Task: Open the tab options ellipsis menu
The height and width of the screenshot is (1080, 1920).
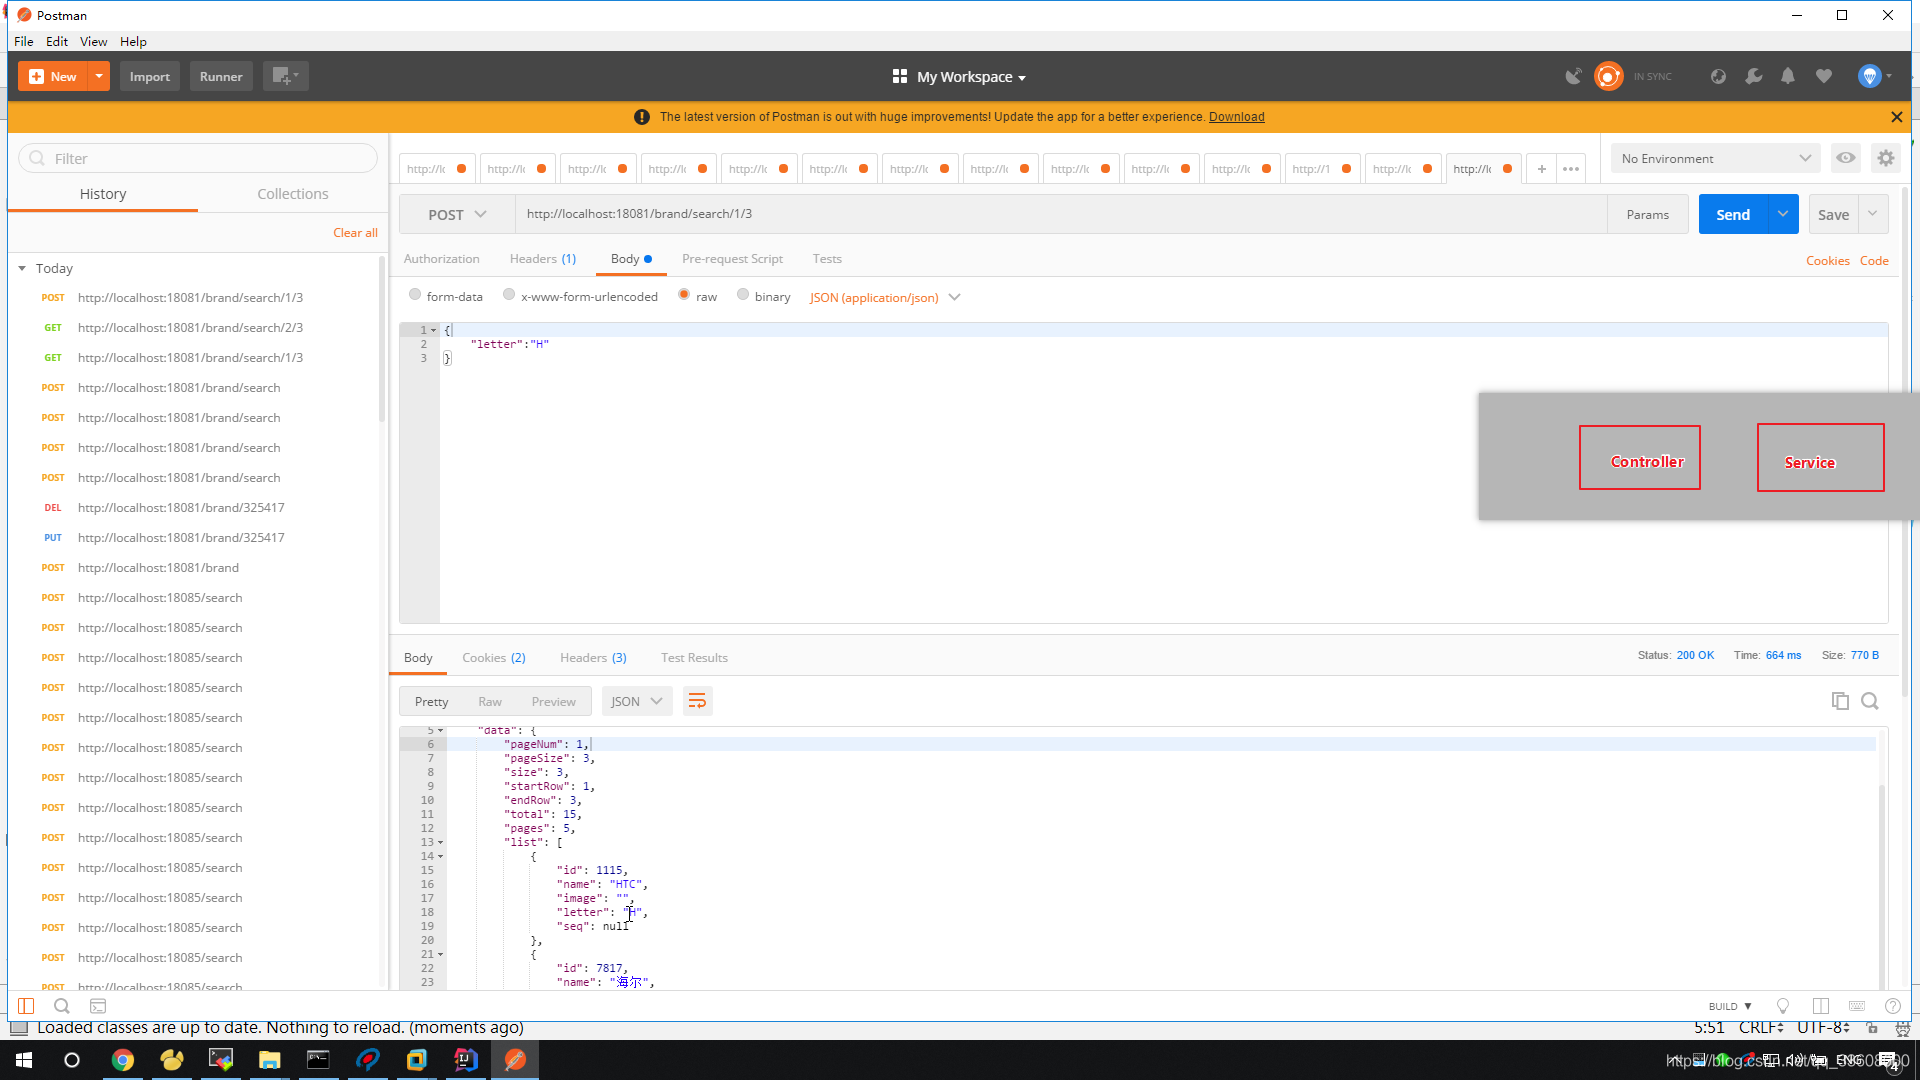Action: 1571,169
